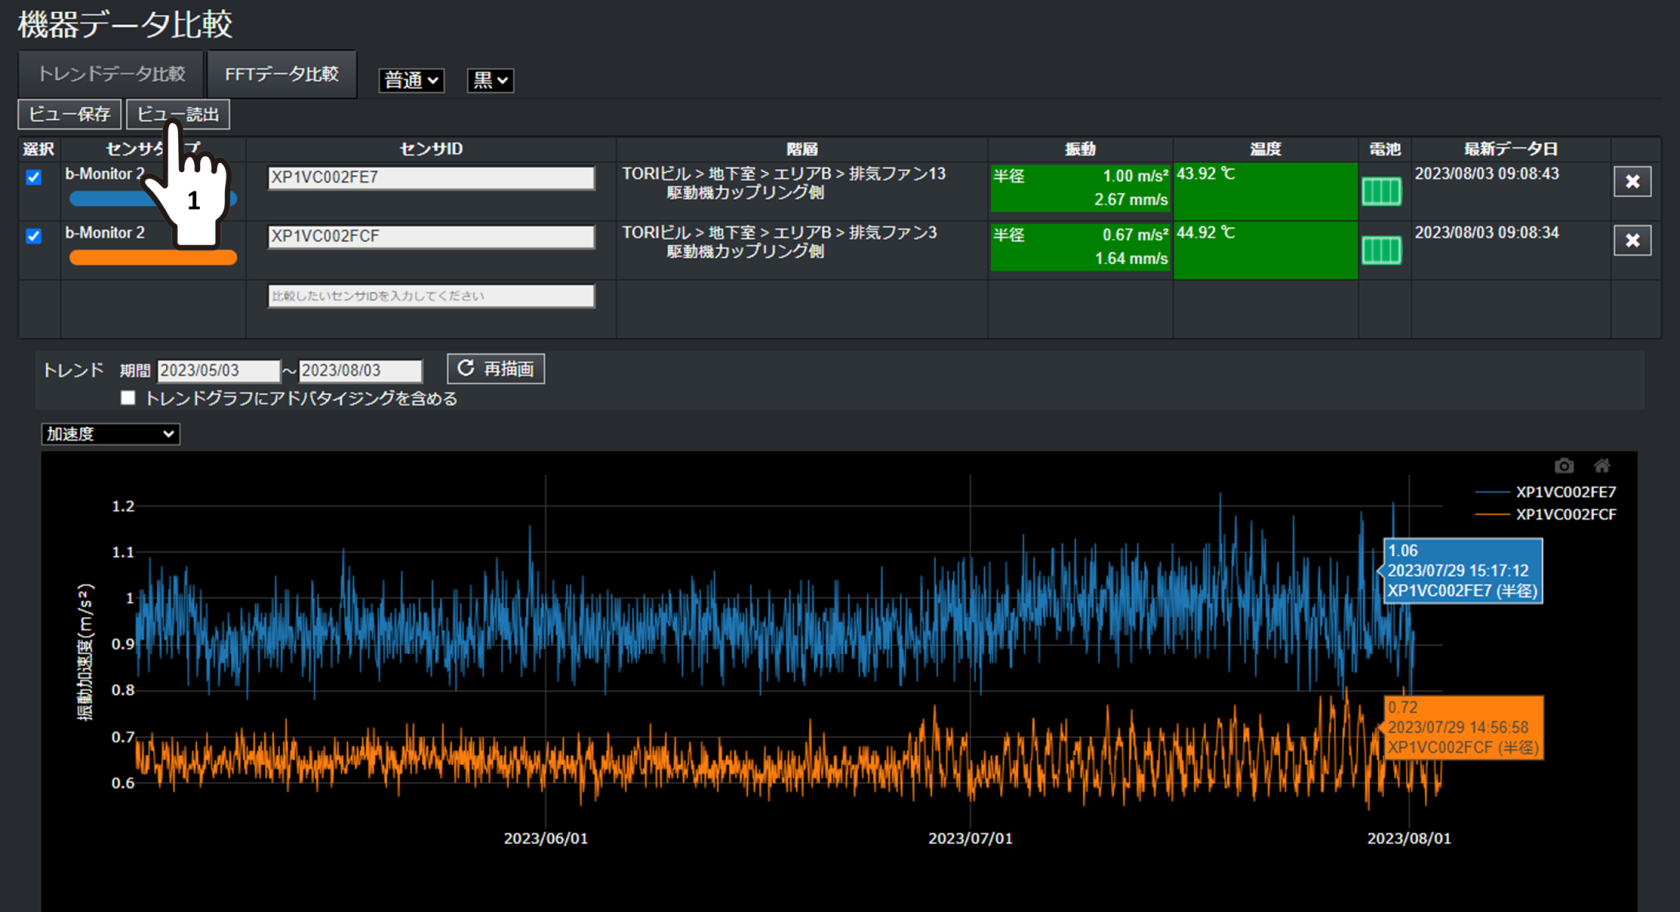1680x912 pixels.
Task: Click the green vibration cell showing 0.67 m/s²
Action: point(1080,247)
